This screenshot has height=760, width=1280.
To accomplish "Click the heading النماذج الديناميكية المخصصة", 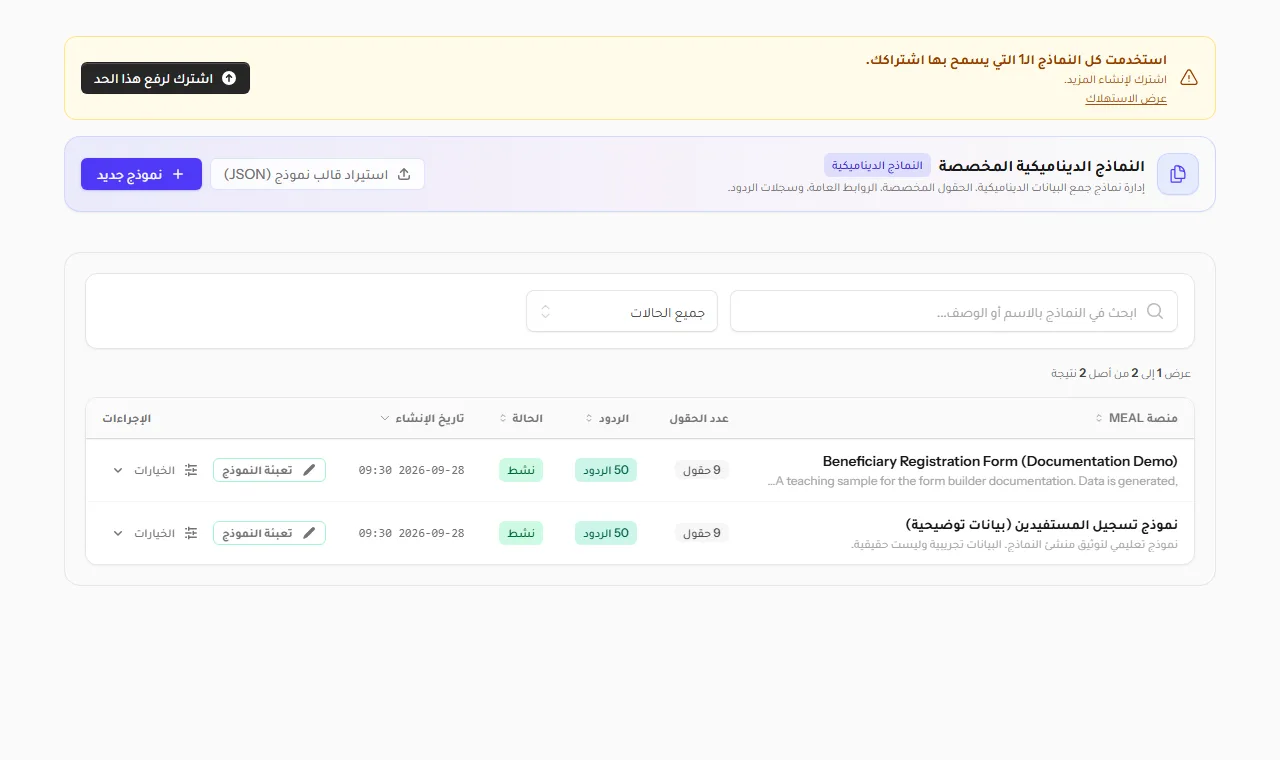I will point(1042,165).
